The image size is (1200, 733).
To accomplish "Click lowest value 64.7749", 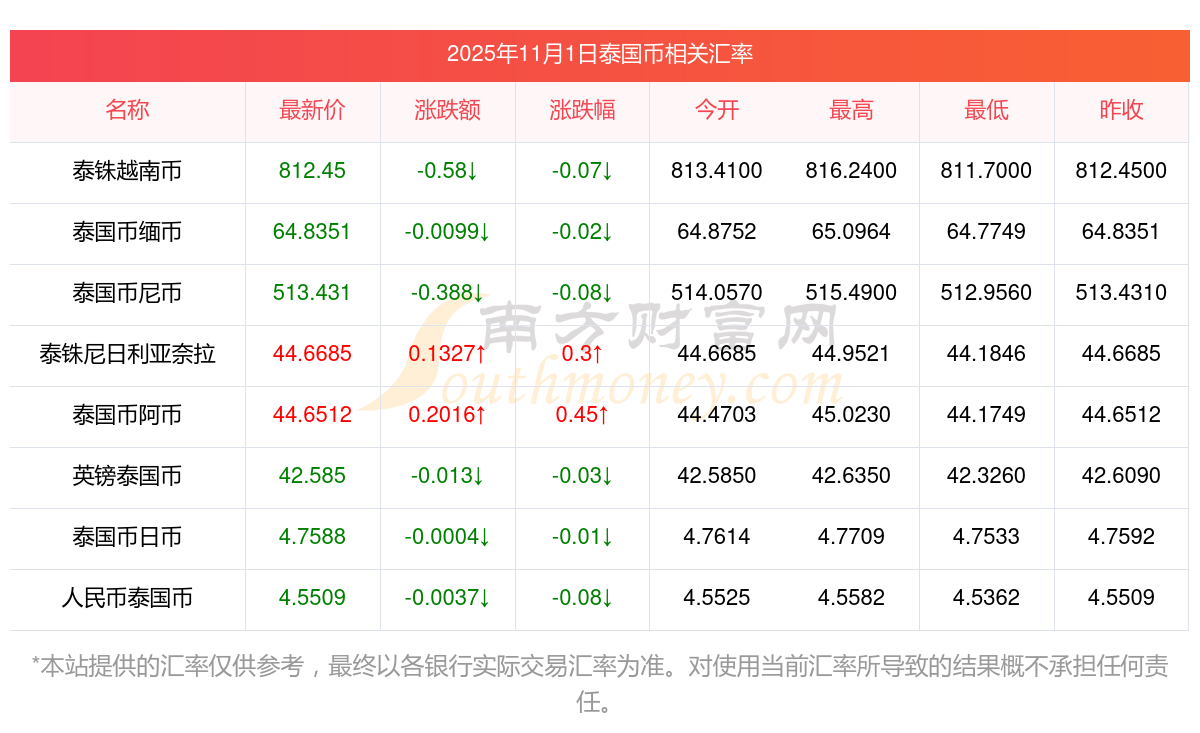I will point(986,232).
